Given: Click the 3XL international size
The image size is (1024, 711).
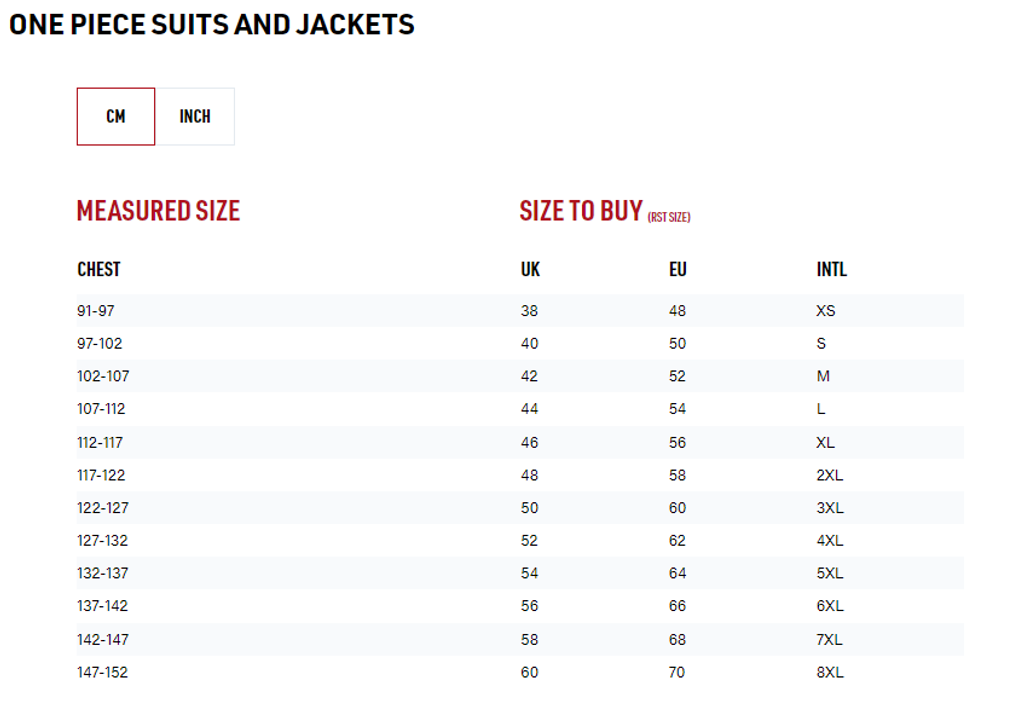Looking at the screenshot, I should [x=830, y=508].
